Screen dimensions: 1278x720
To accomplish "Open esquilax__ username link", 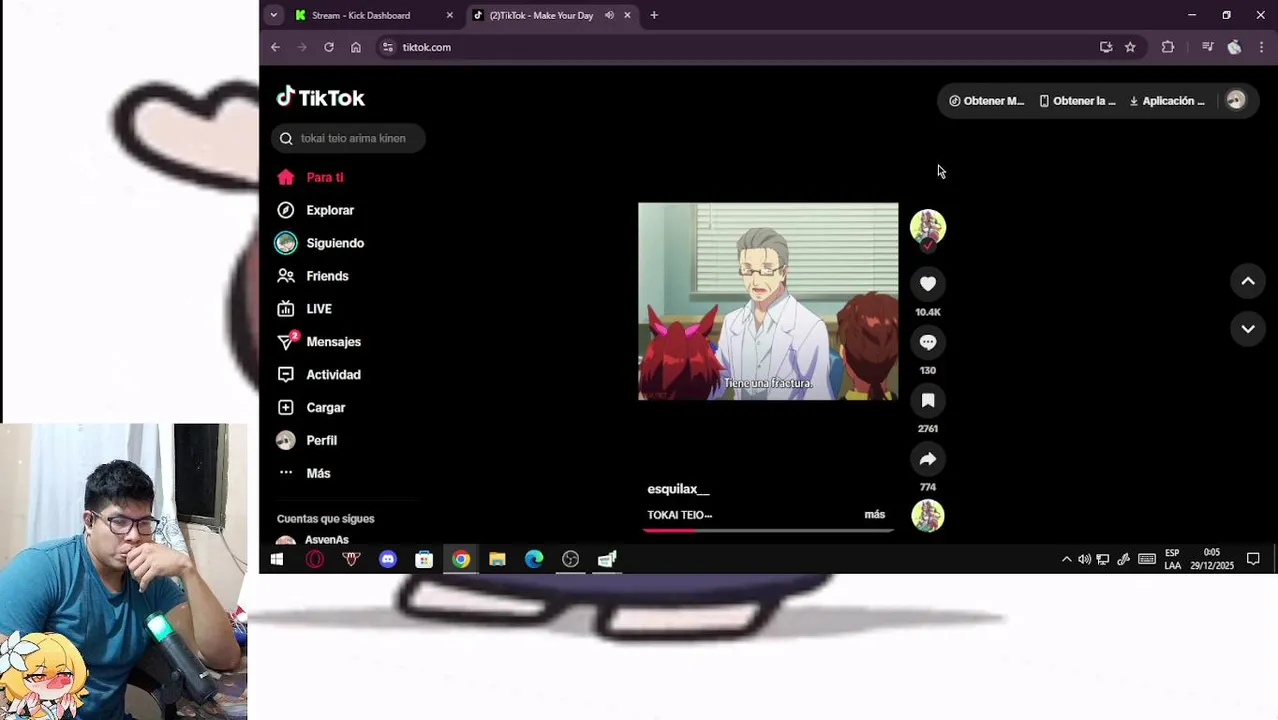I will point(678,489).
